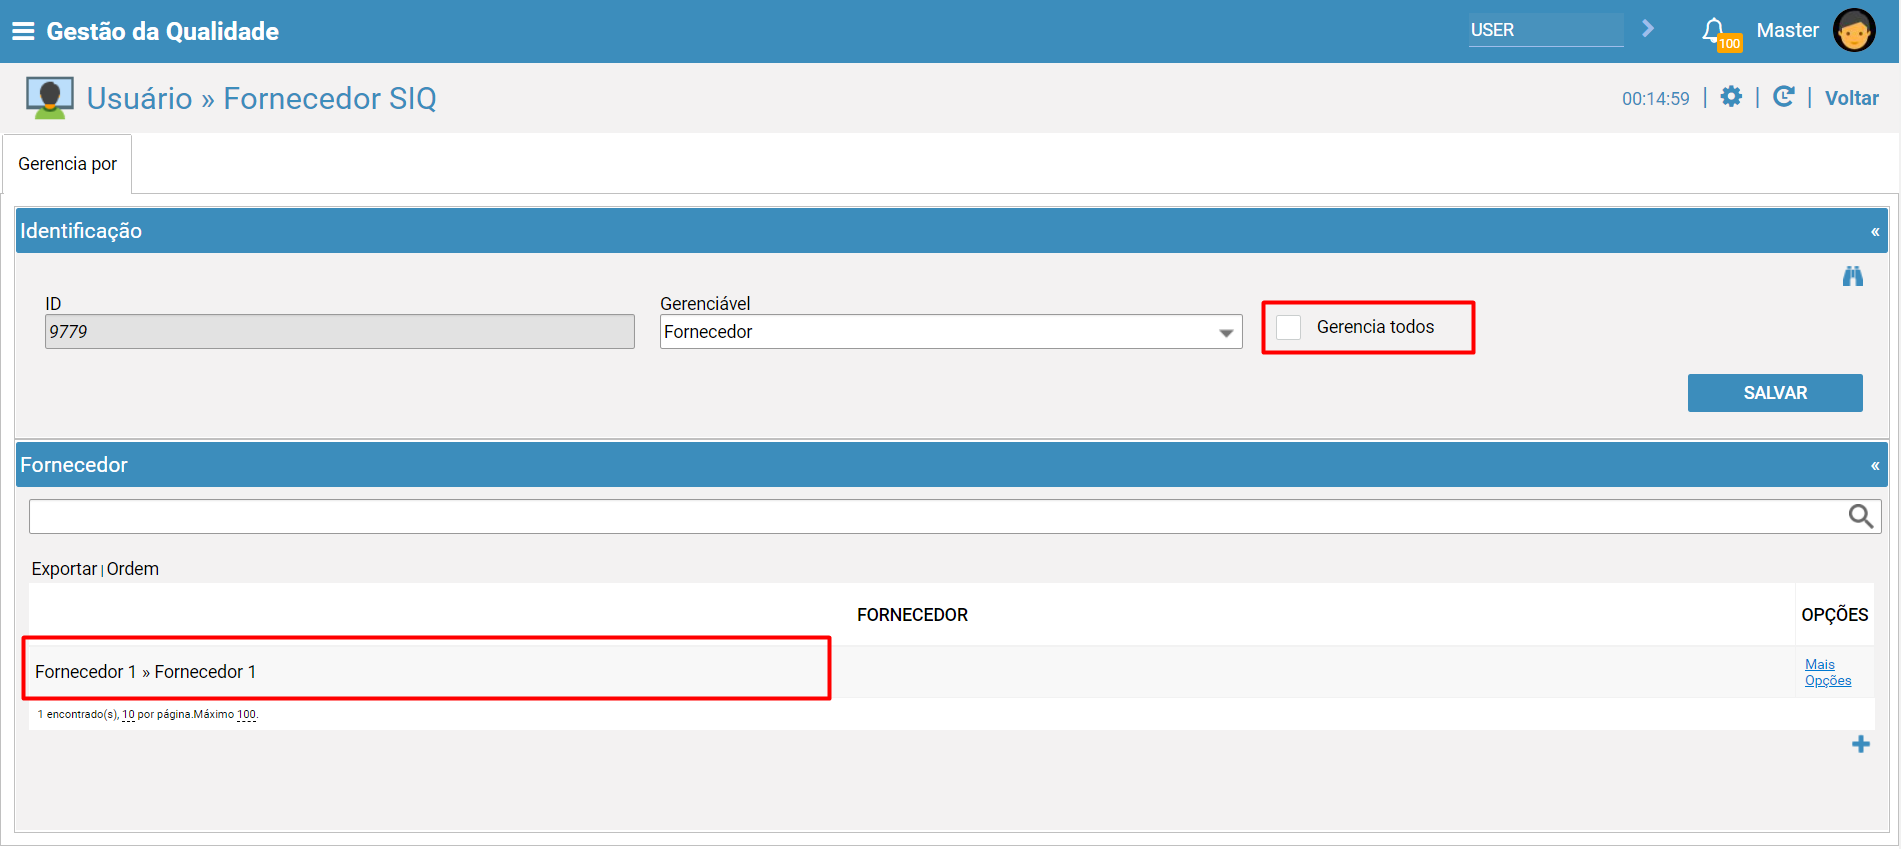Change the Máximo 100 value
The width and height of the screenshot is (1902, 852).
click(246, 714)
